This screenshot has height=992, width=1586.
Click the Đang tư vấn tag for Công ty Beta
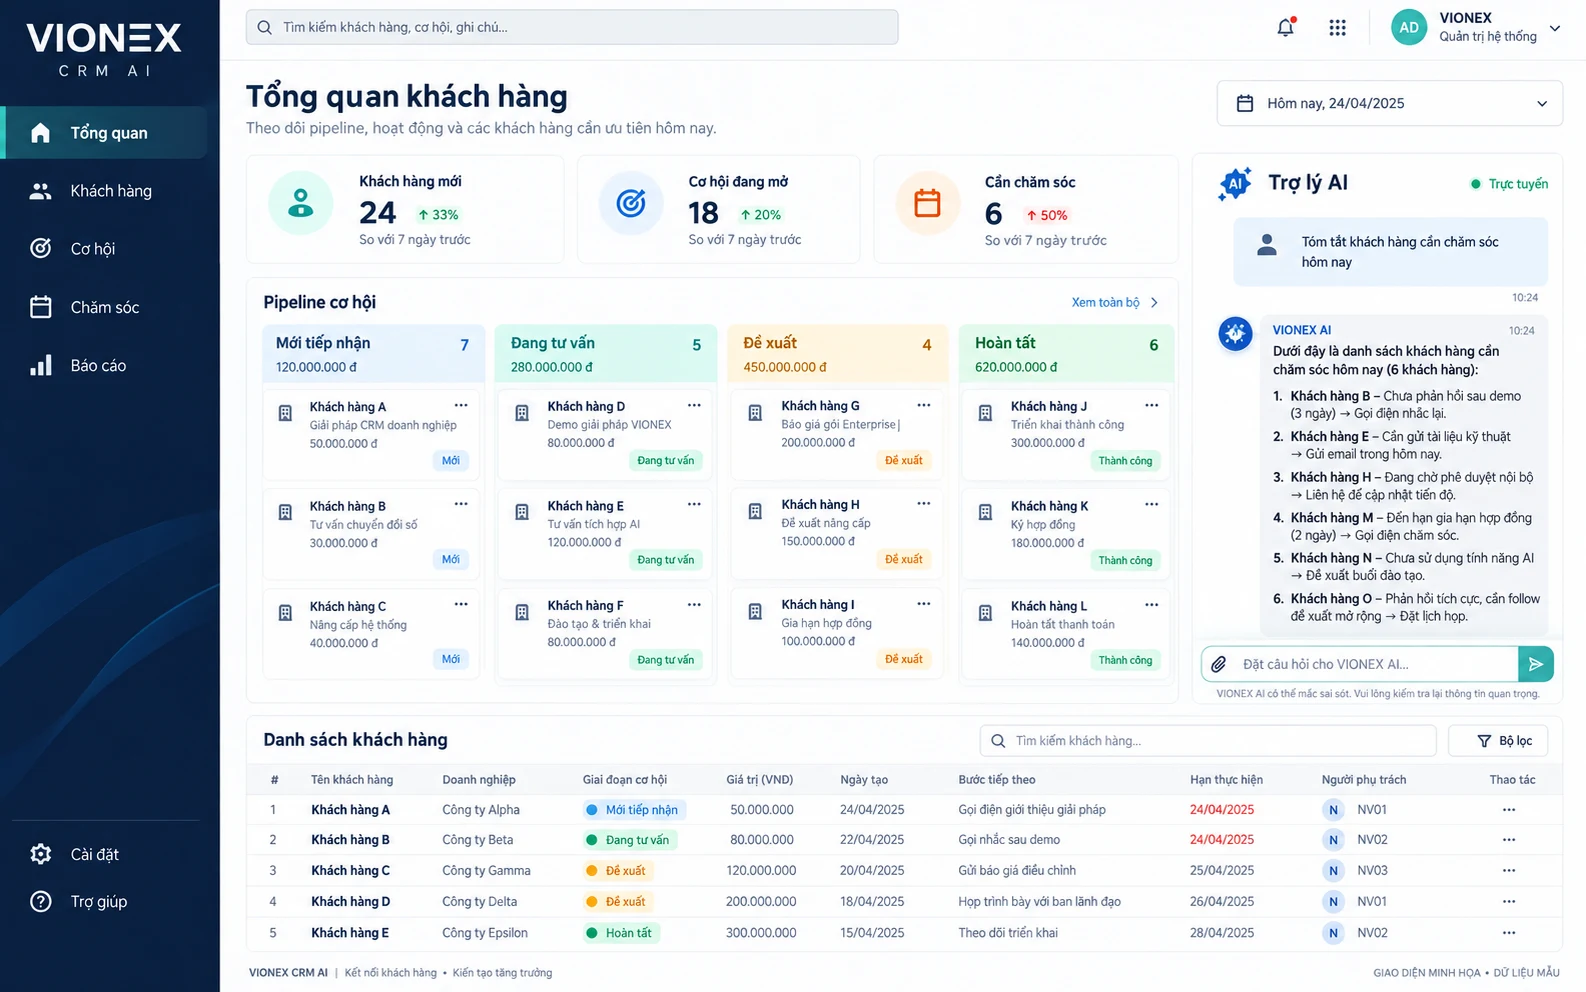[631, 840]
